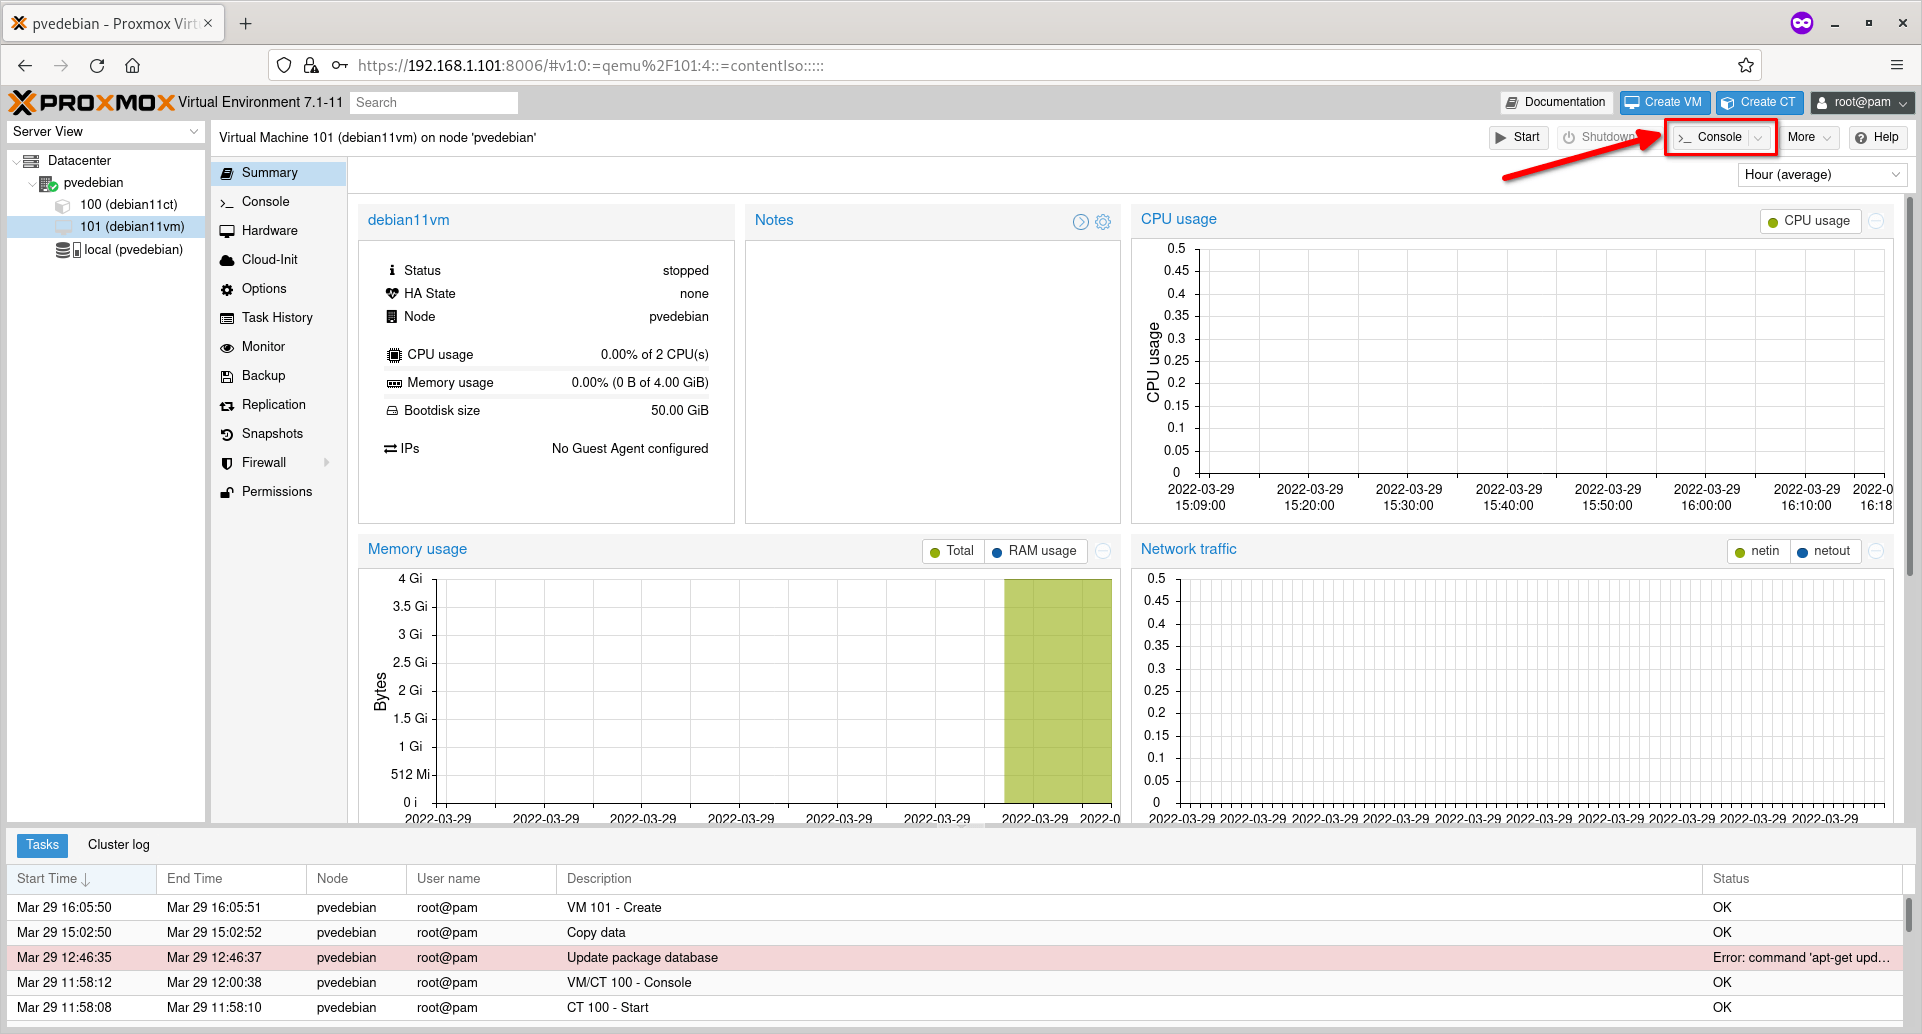Click the Shutdown button
The image size is (1922, 1034).
[x=1602, y=138]
